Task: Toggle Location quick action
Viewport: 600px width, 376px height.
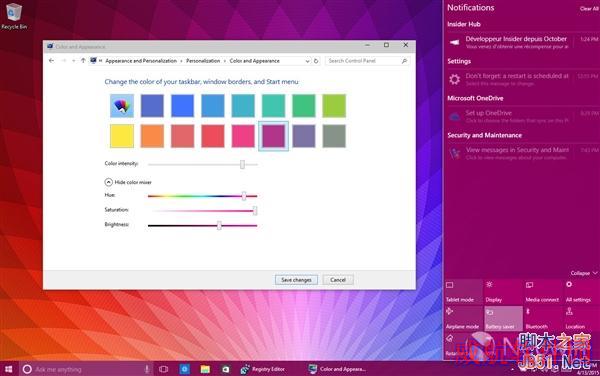Action: coord(582,318)
